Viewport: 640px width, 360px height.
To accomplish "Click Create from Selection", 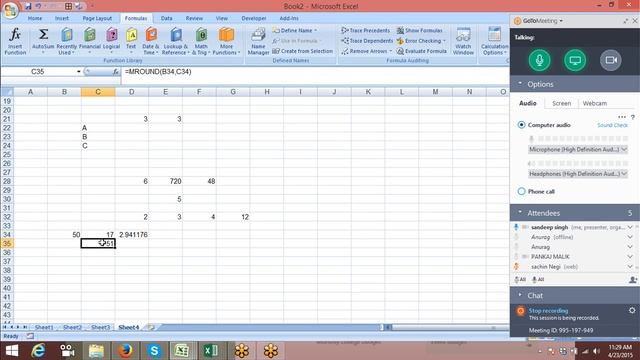I will 302,51.
